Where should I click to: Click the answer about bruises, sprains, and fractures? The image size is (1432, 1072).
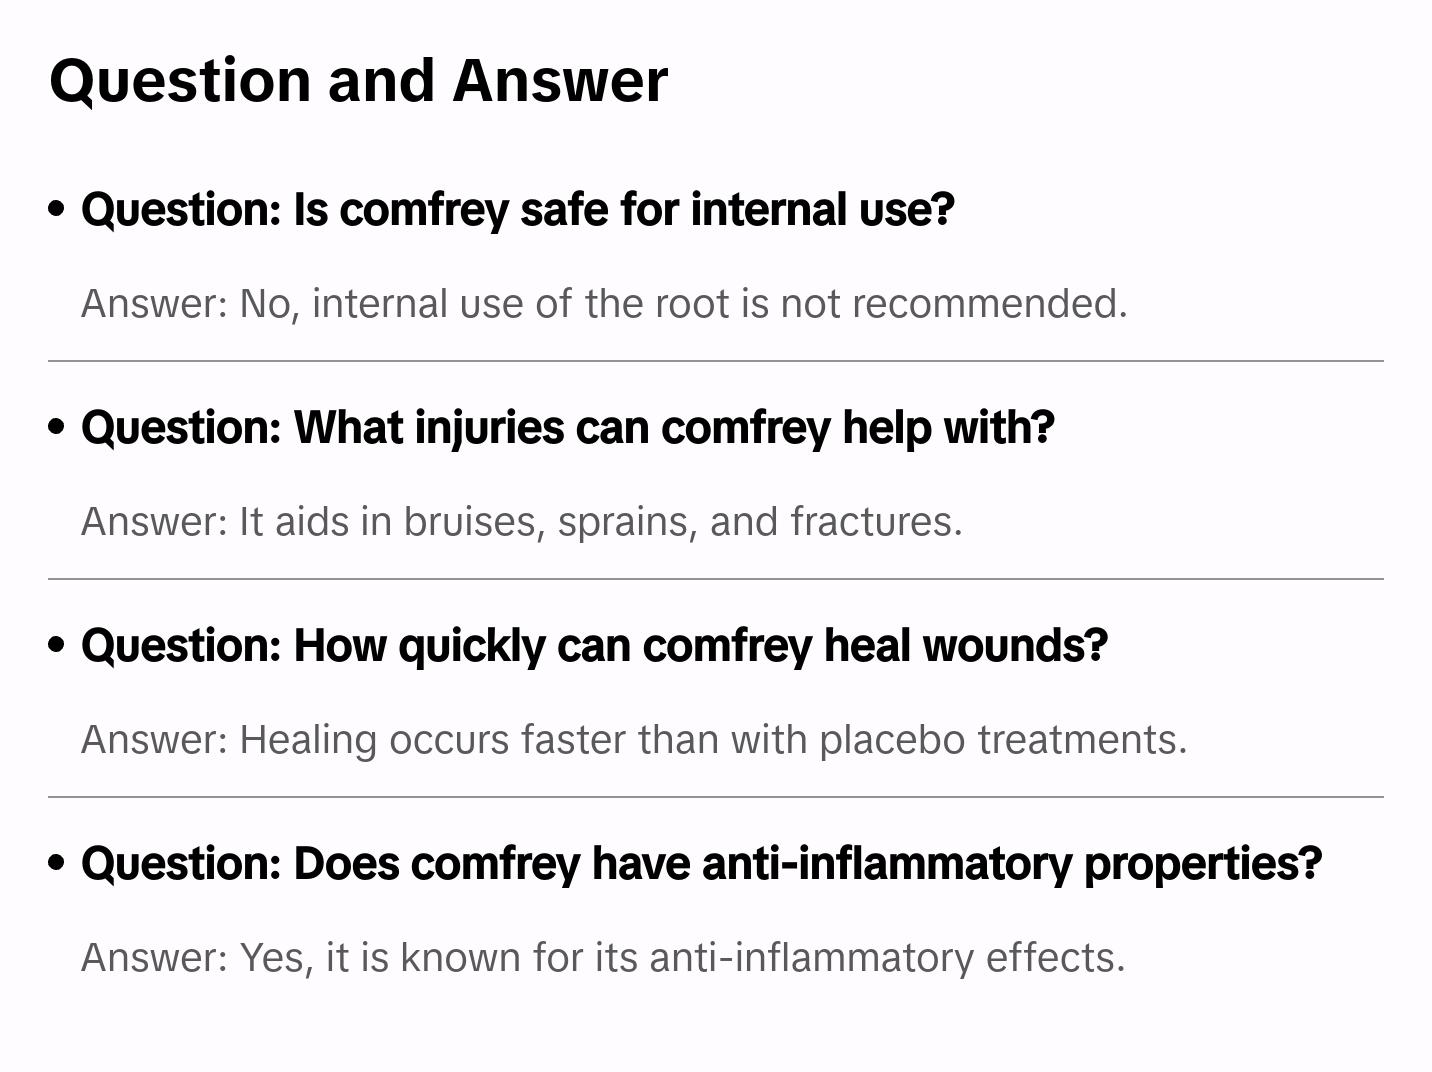pos(521,522)
